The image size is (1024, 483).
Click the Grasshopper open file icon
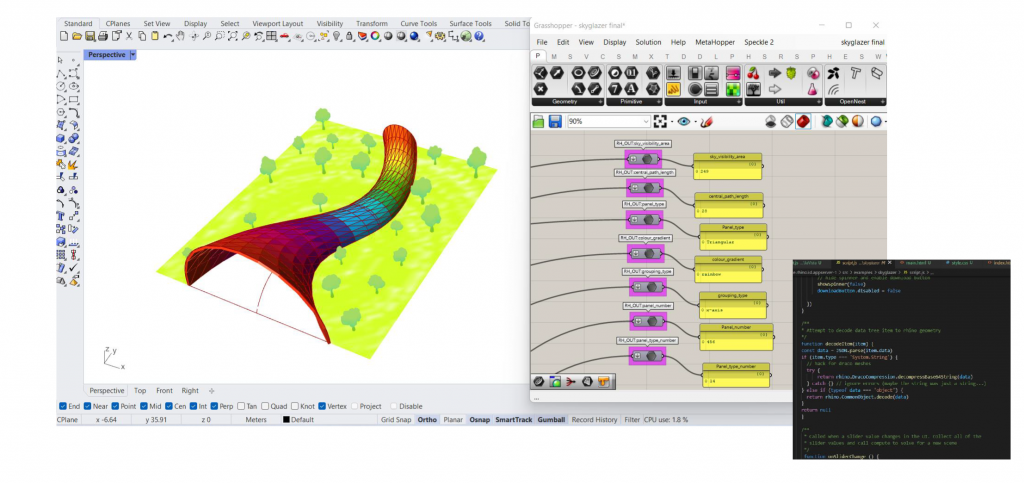(539, 122)
